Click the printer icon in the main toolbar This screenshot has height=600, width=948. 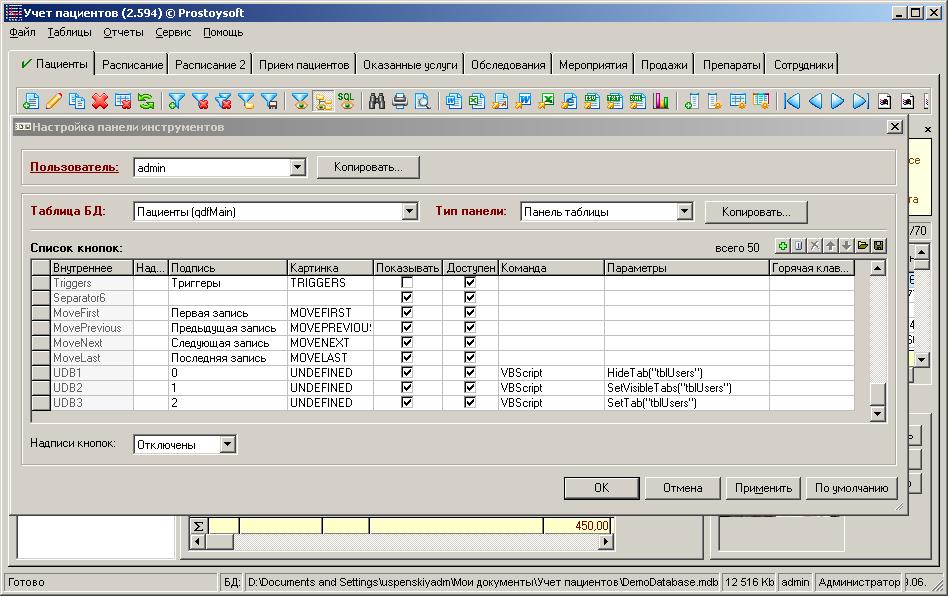point(400,101)
